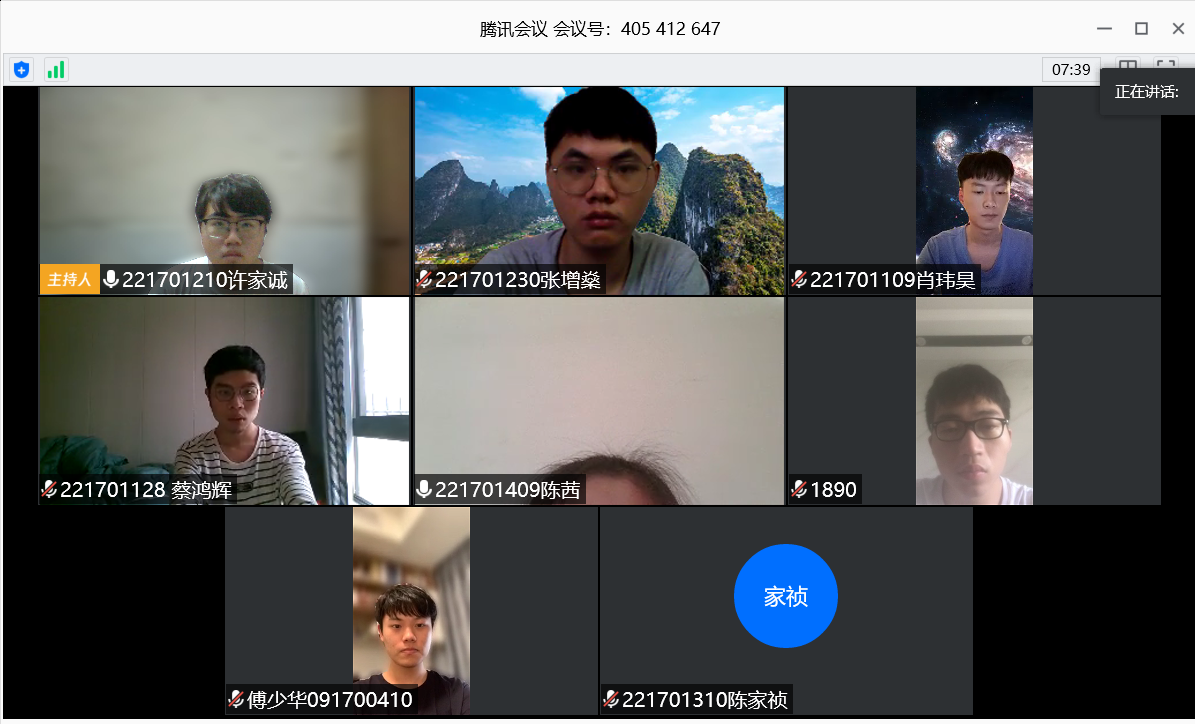
Task: Maximize the Tencent Meeting window
Action: [1141, 29]
